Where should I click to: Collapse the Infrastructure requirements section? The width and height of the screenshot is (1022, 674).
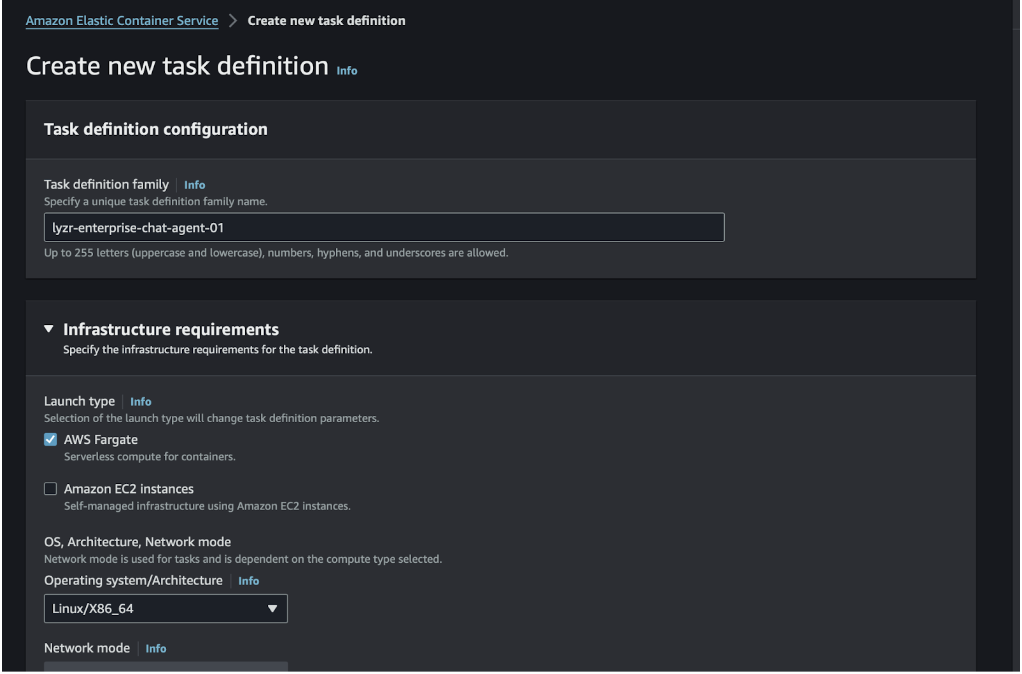click(49, 329)
